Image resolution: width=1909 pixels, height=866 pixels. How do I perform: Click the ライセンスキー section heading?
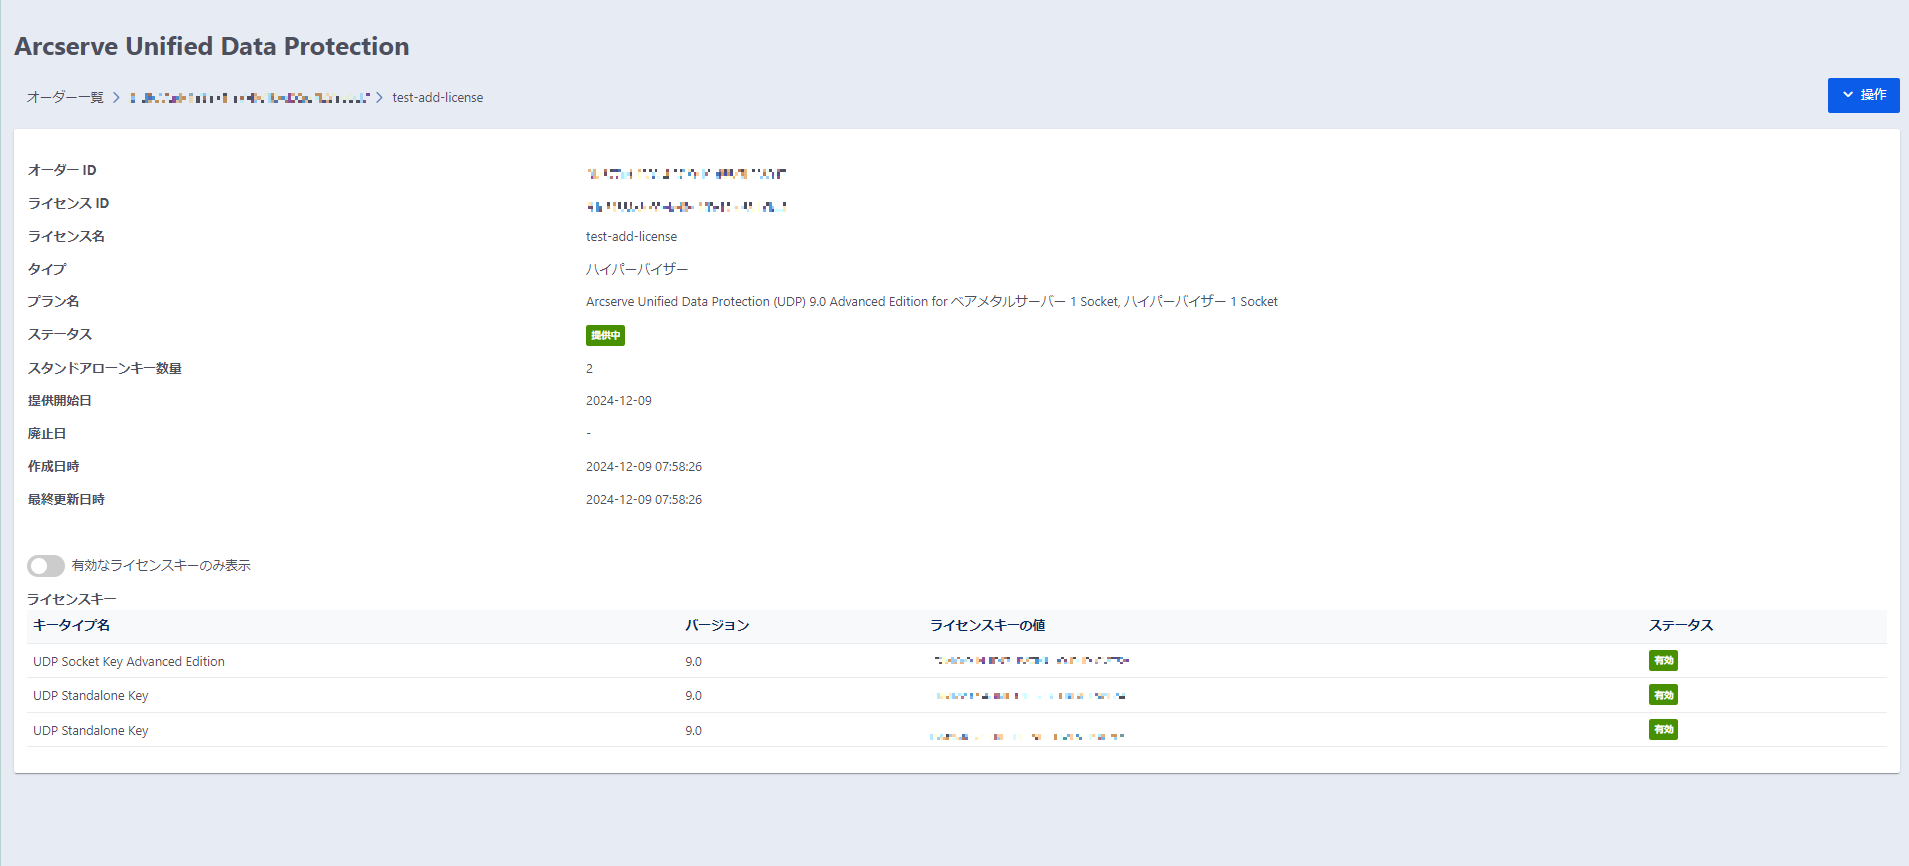pyautogui.click(x=72, y=599)
